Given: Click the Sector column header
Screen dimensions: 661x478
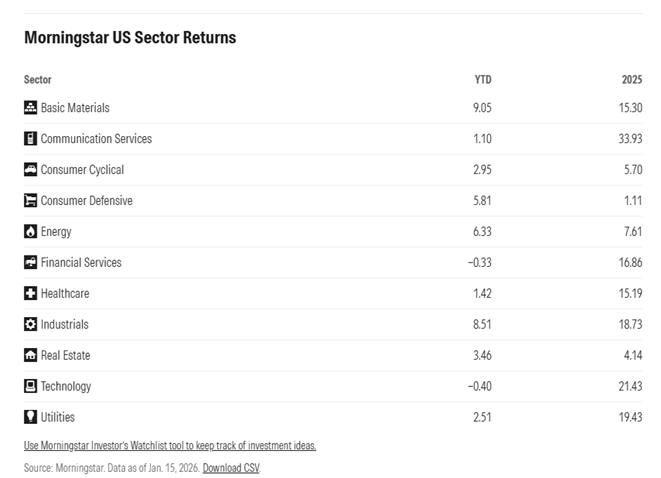Looking at the screenshot, I should click(37, 80).
